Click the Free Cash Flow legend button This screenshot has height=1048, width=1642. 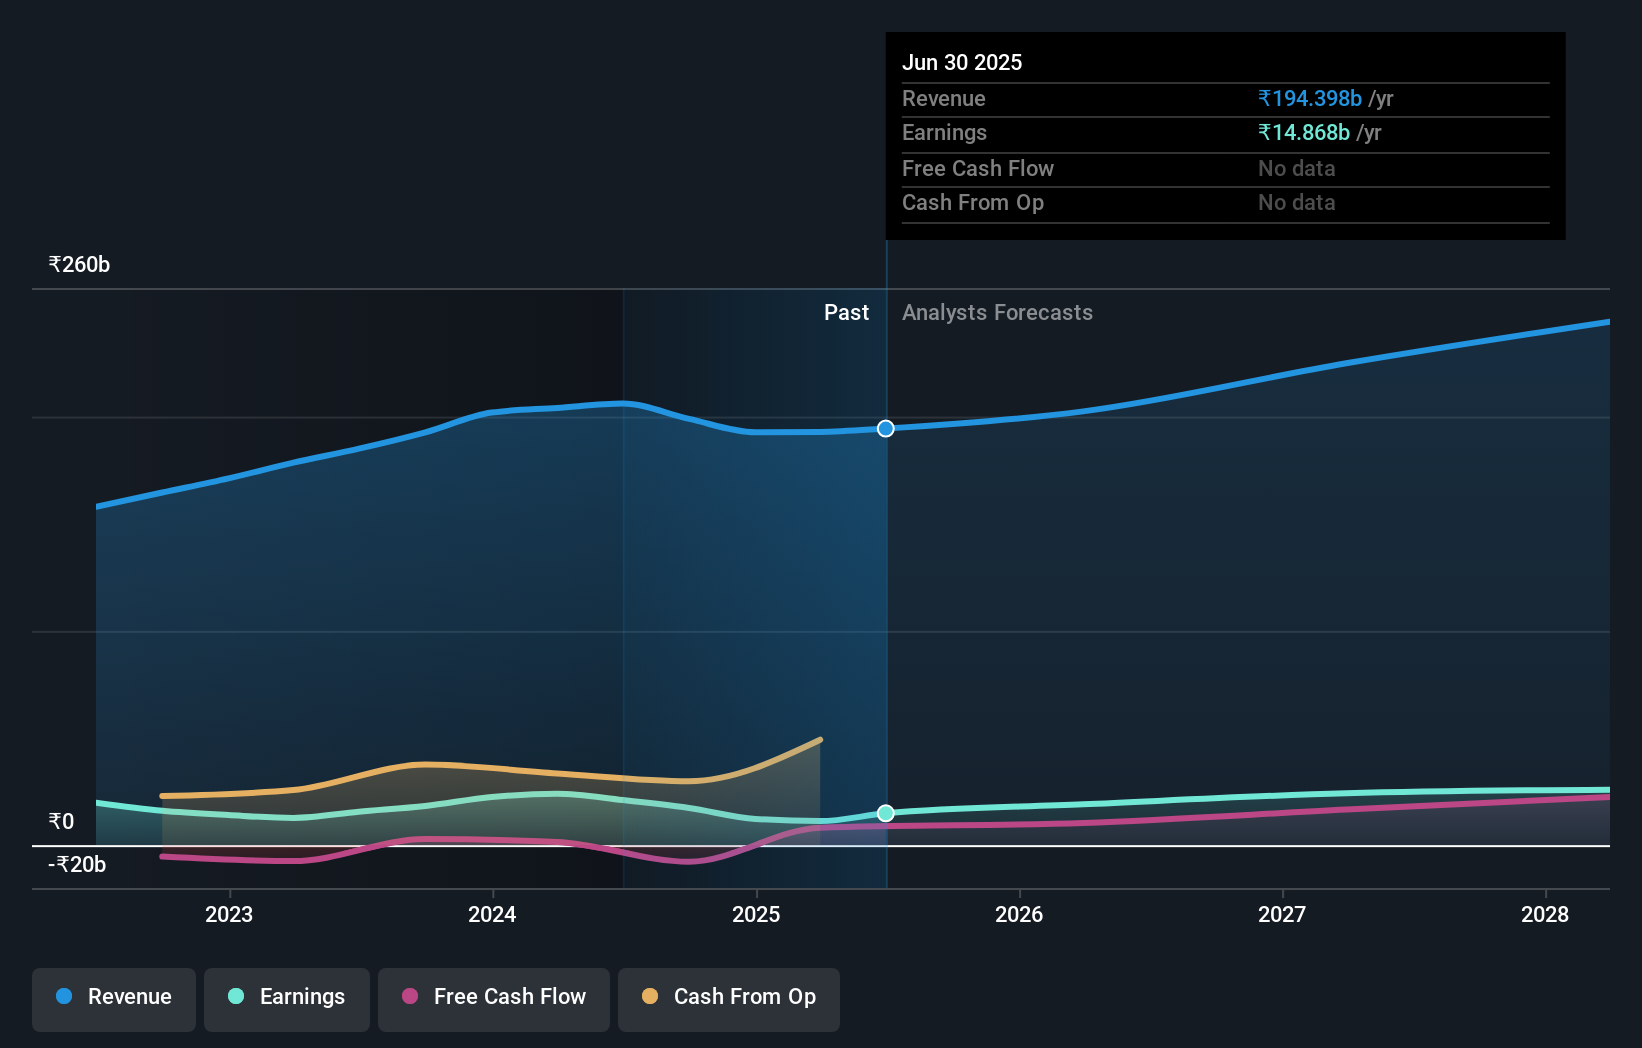(x=493, y=997)
